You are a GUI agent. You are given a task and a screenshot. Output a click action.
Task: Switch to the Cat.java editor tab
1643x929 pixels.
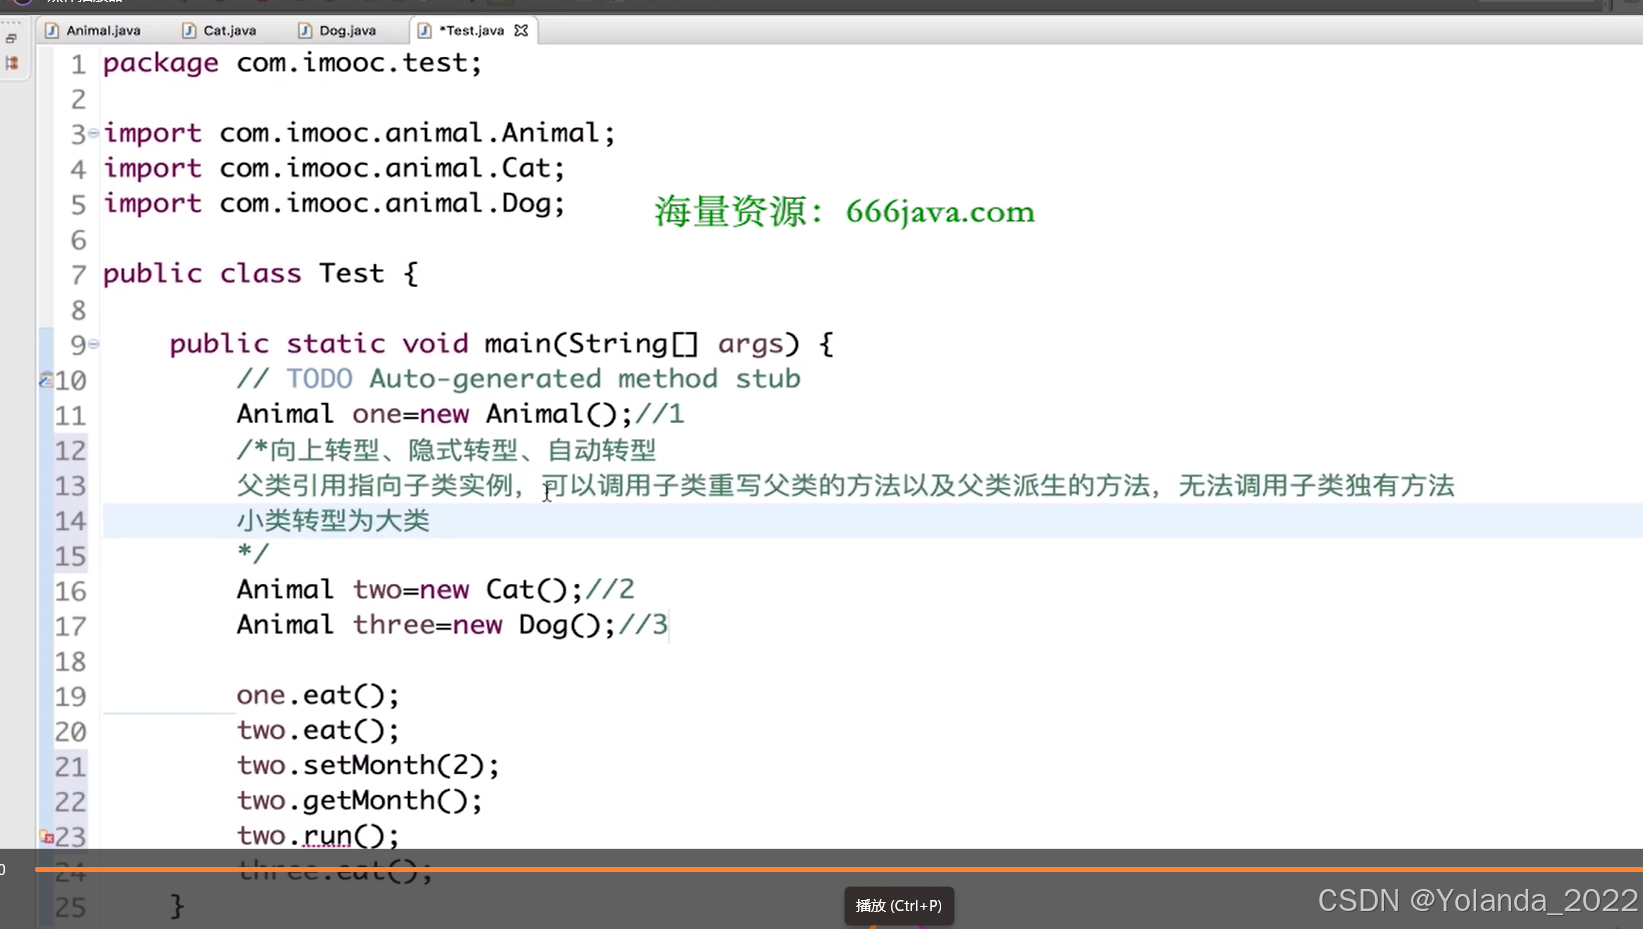[219, 30]
